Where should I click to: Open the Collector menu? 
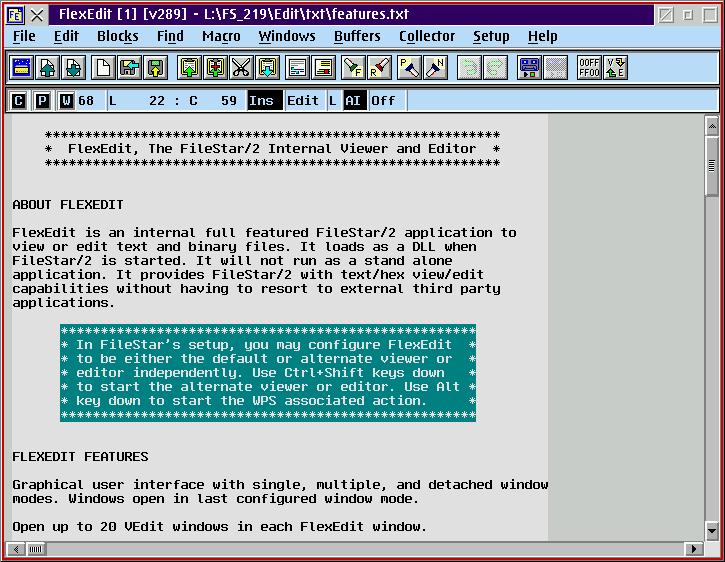click(x=427, y=36)
